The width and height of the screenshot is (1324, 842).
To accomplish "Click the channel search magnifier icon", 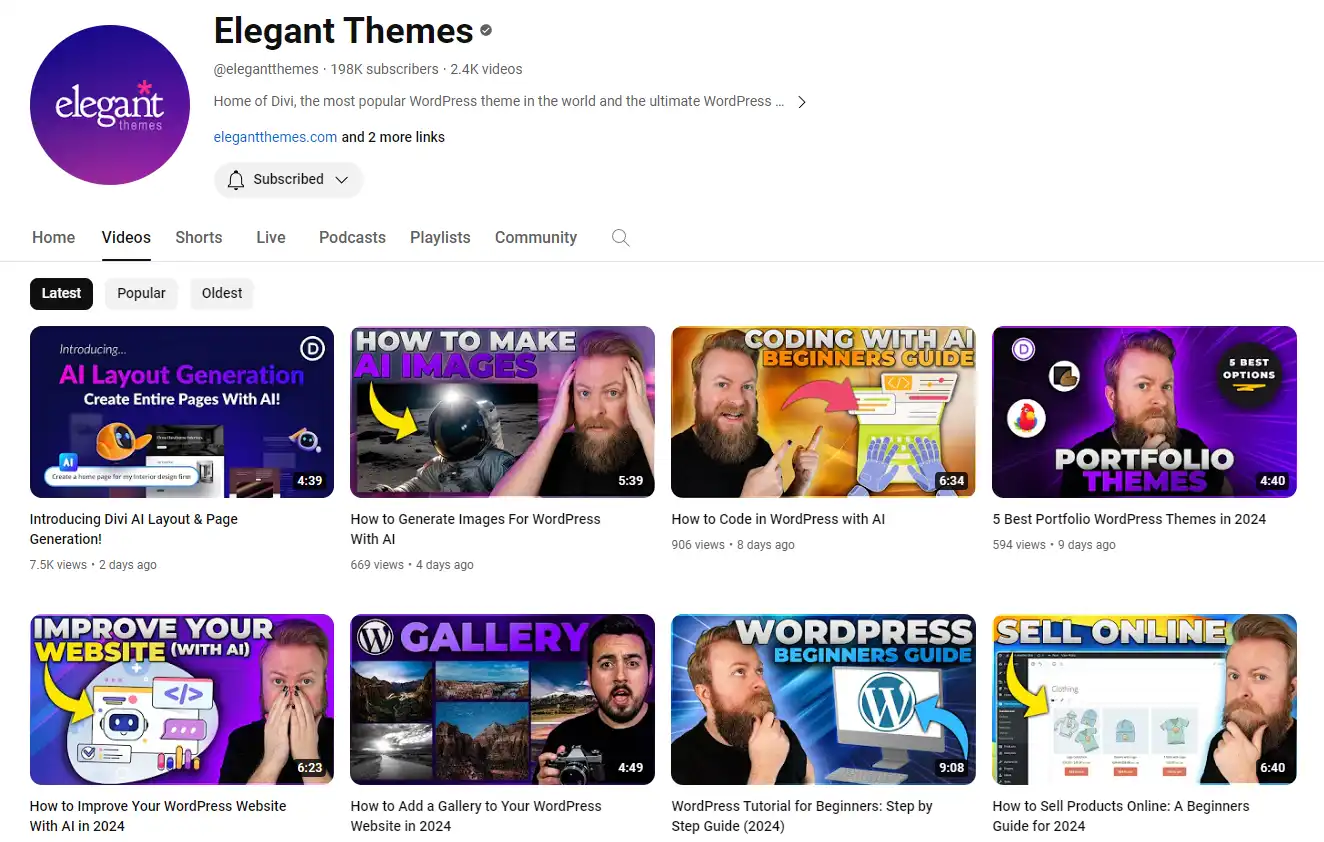I will (620, 238).
